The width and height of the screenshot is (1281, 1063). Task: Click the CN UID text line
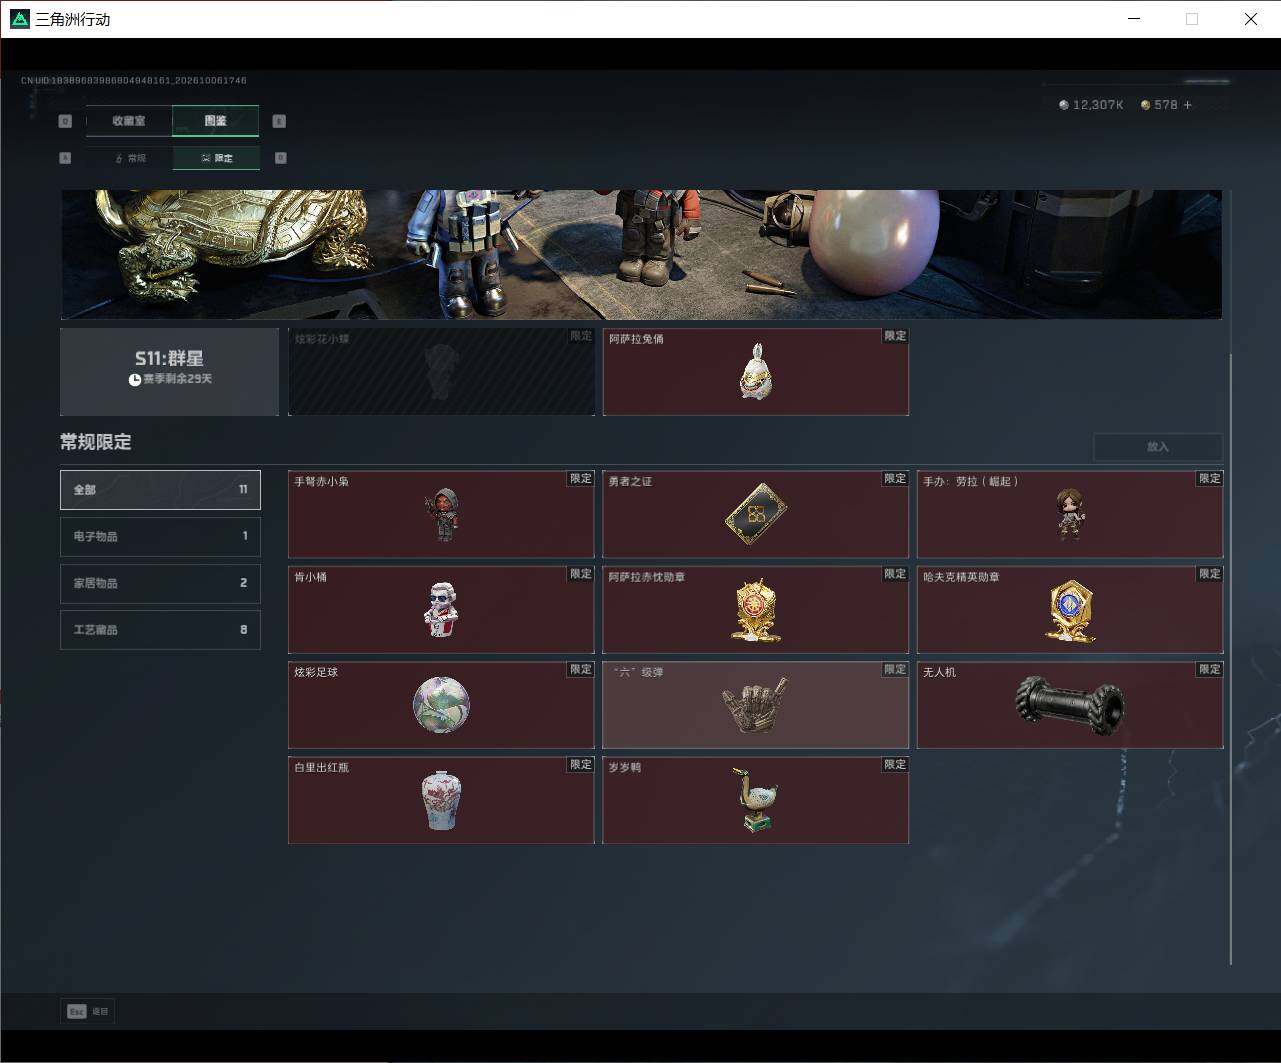[x=134, y=80]
